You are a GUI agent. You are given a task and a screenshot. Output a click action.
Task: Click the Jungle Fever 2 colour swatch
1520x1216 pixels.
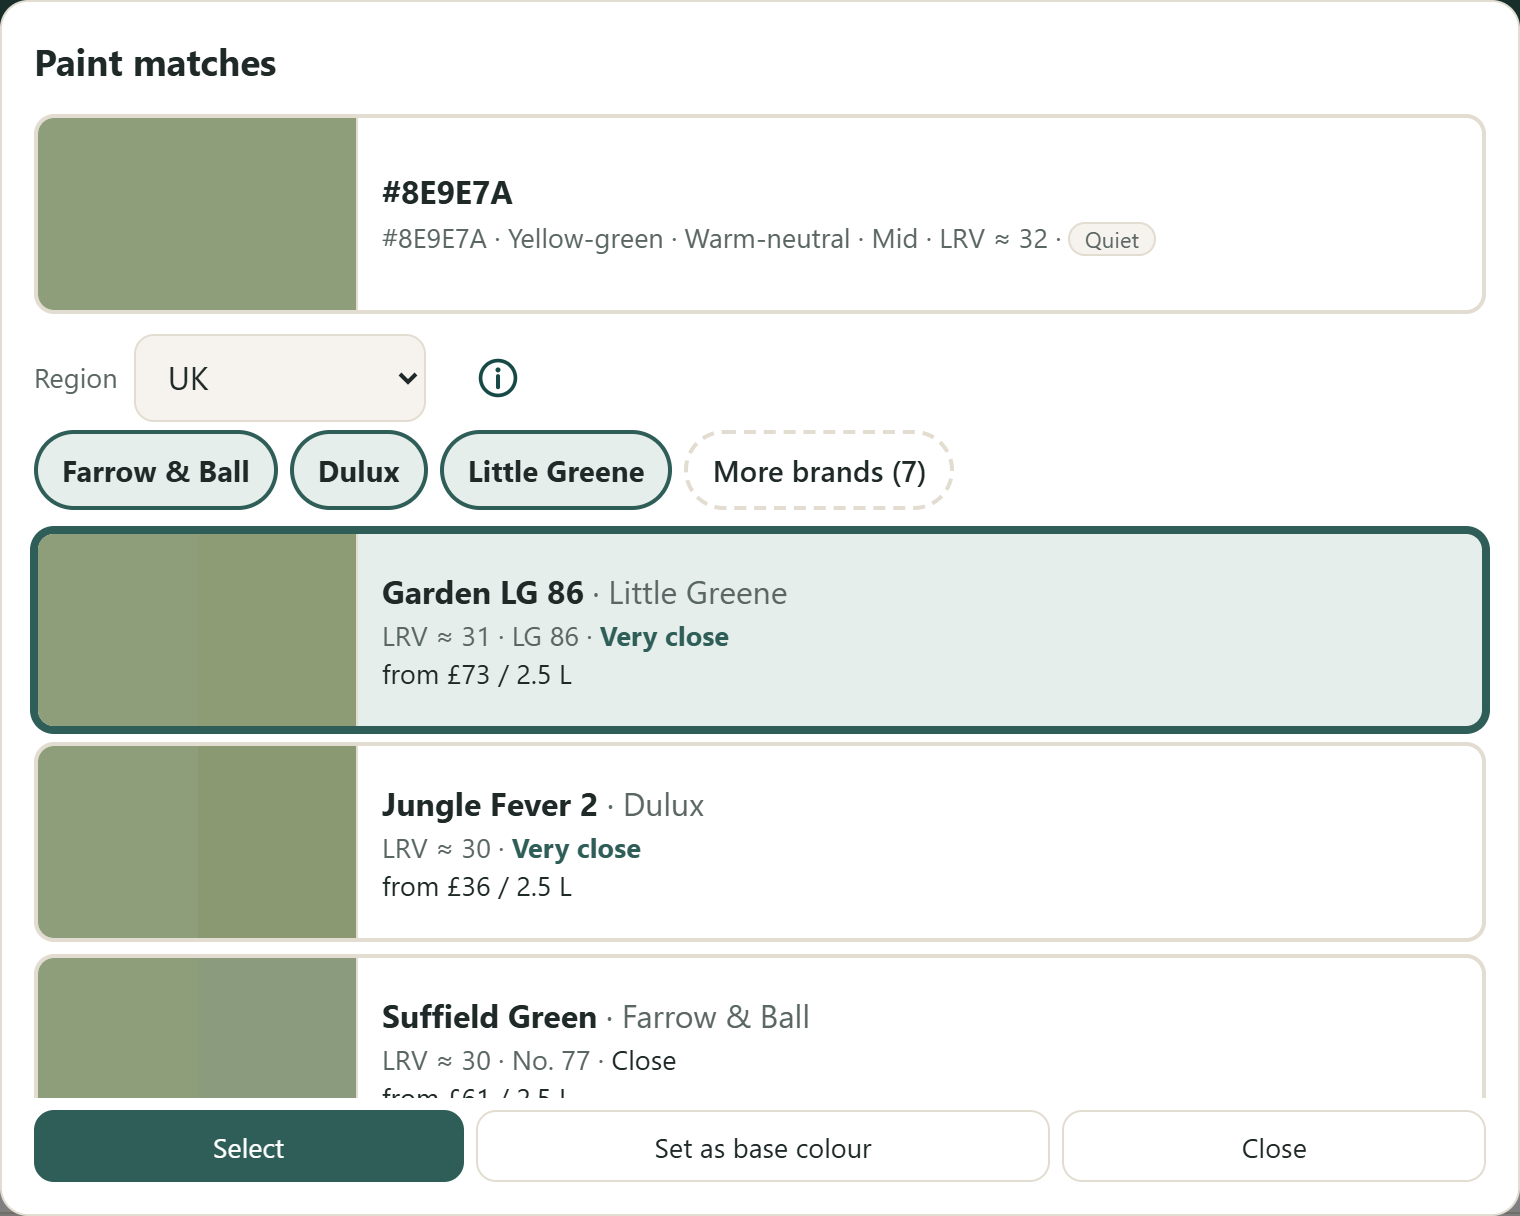click(x=197, y=842)
